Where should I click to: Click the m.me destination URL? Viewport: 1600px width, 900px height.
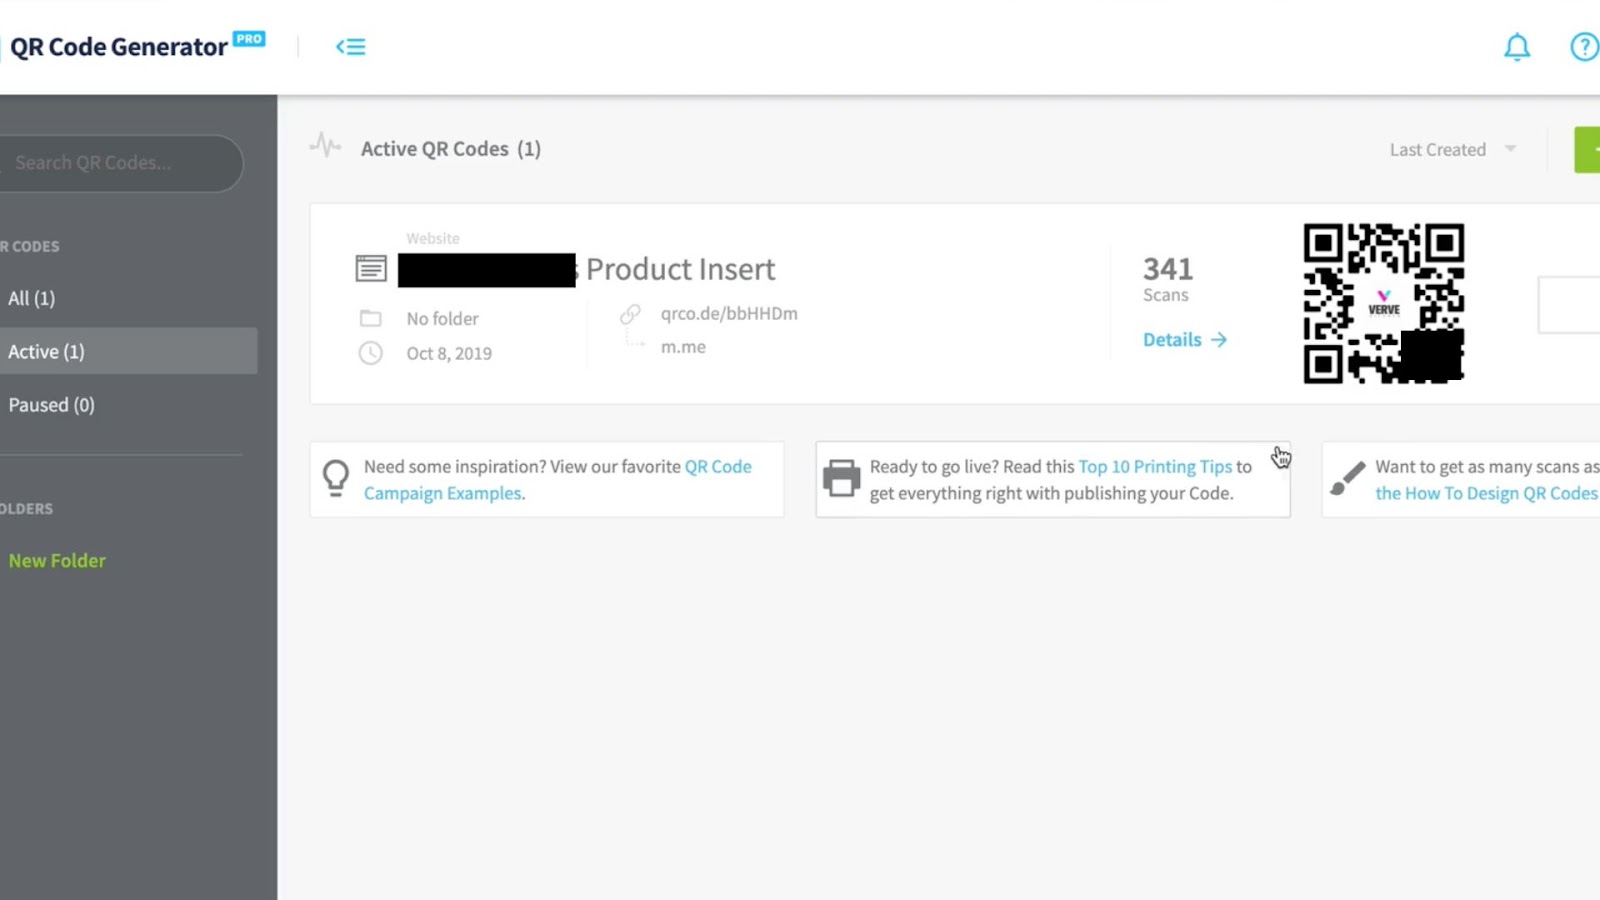(683, 347)
